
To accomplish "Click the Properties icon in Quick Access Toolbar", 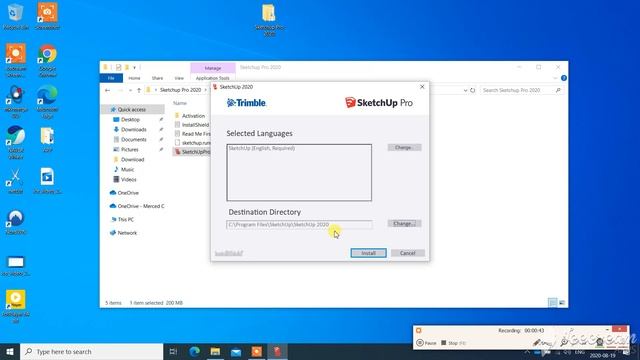I will 118,67.
